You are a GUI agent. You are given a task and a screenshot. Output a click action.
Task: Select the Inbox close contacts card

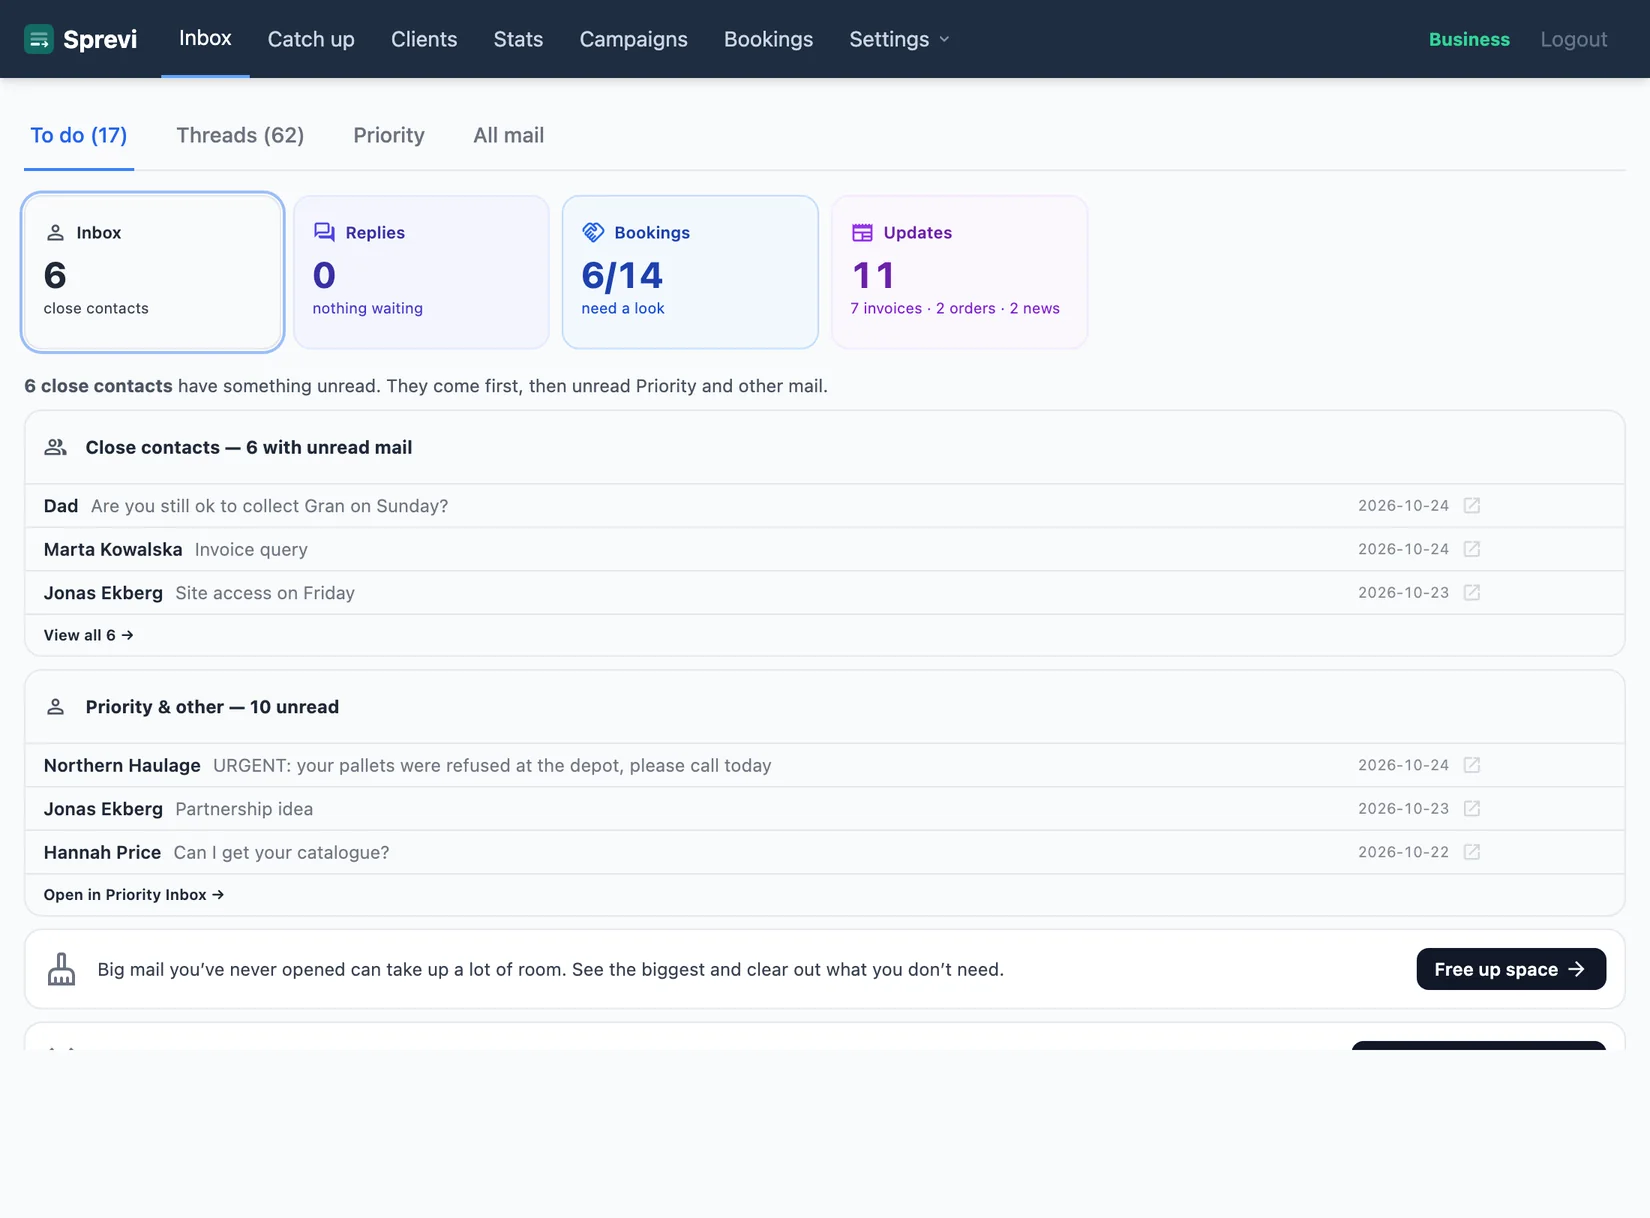[153, 272]
